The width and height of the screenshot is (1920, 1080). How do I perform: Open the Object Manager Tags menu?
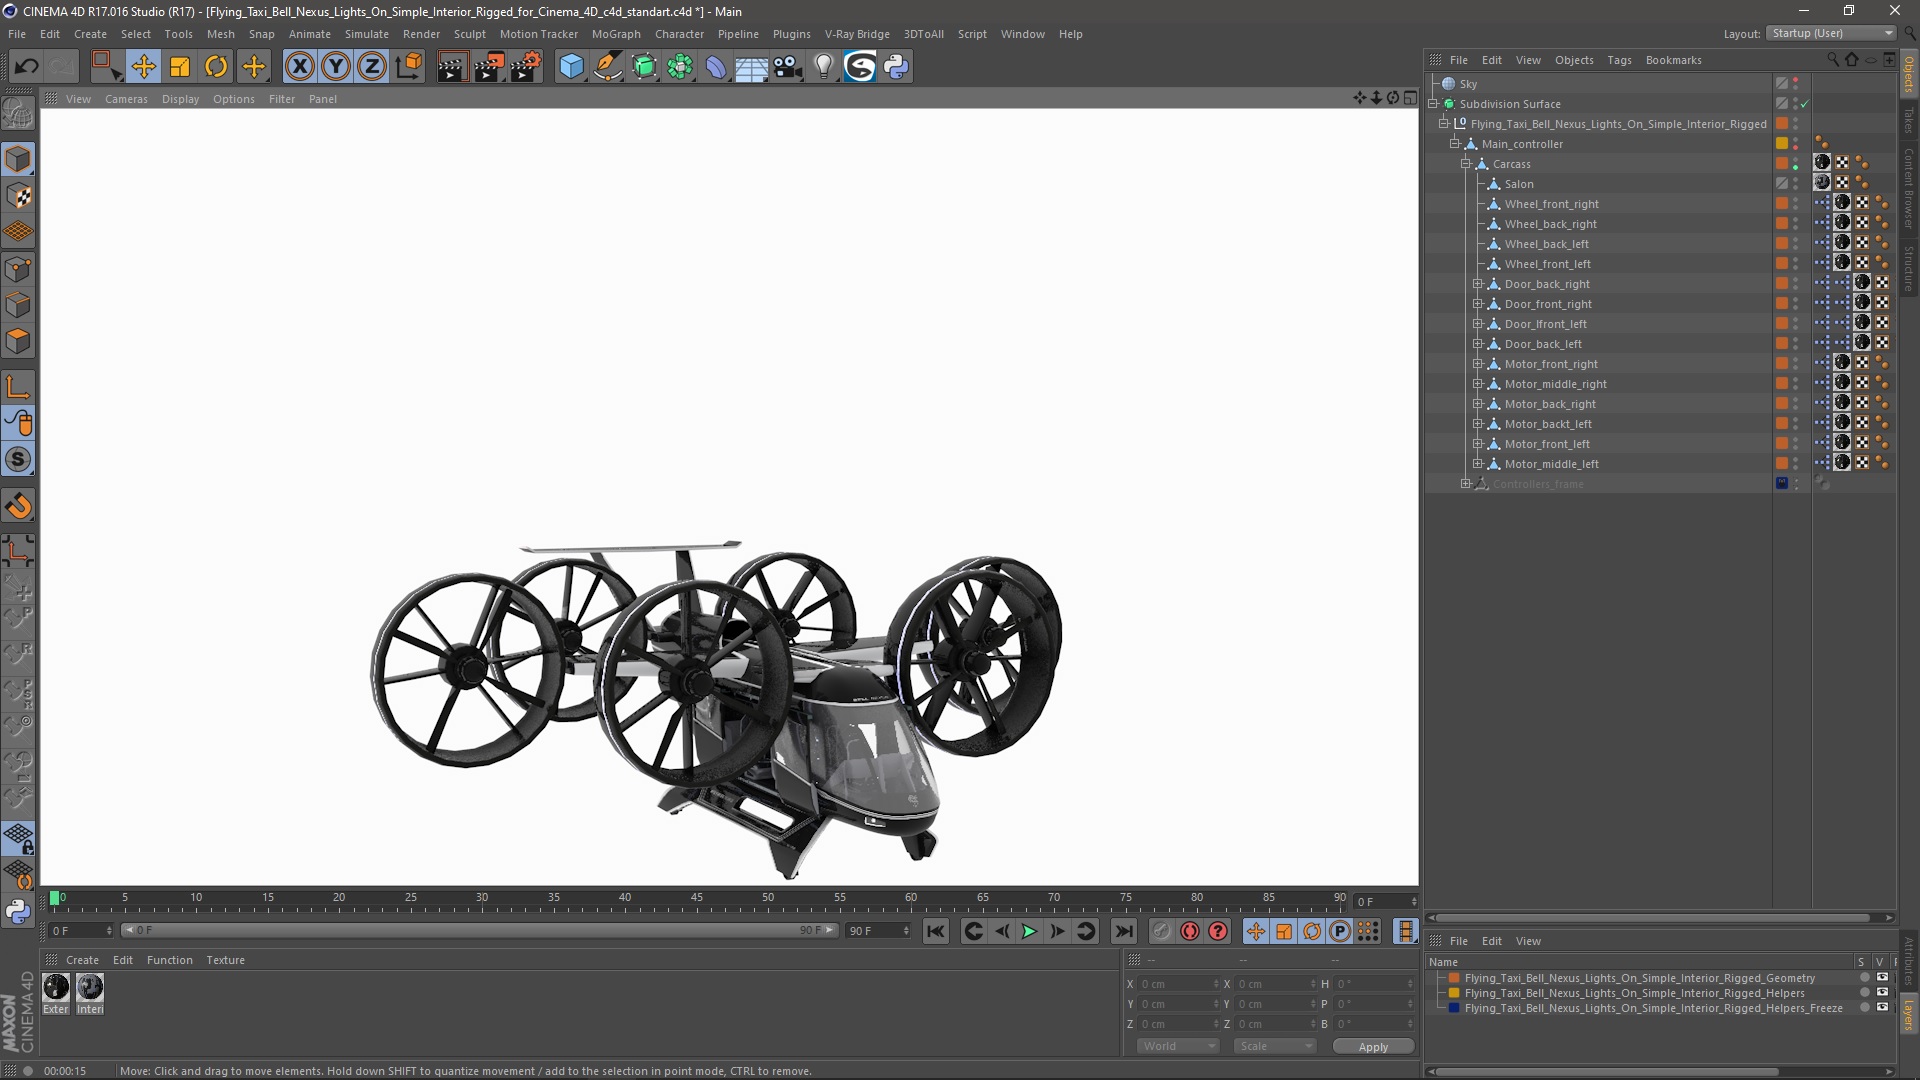[x=1619, y=60]
